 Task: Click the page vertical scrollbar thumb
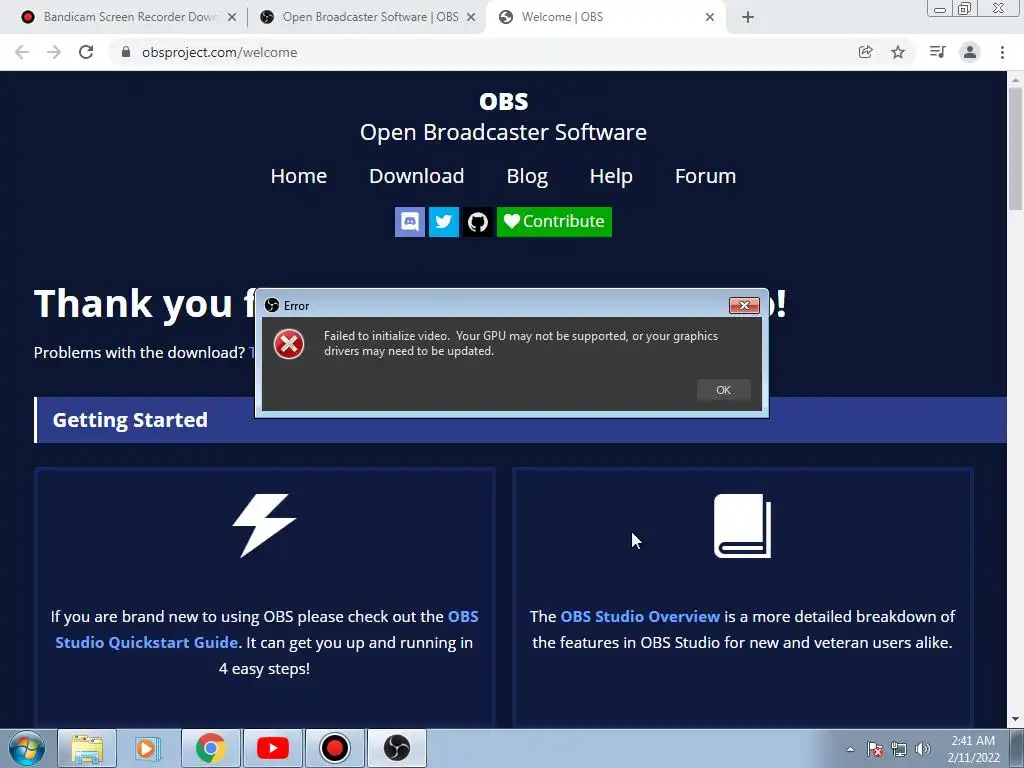click(x=1015, y=149)
